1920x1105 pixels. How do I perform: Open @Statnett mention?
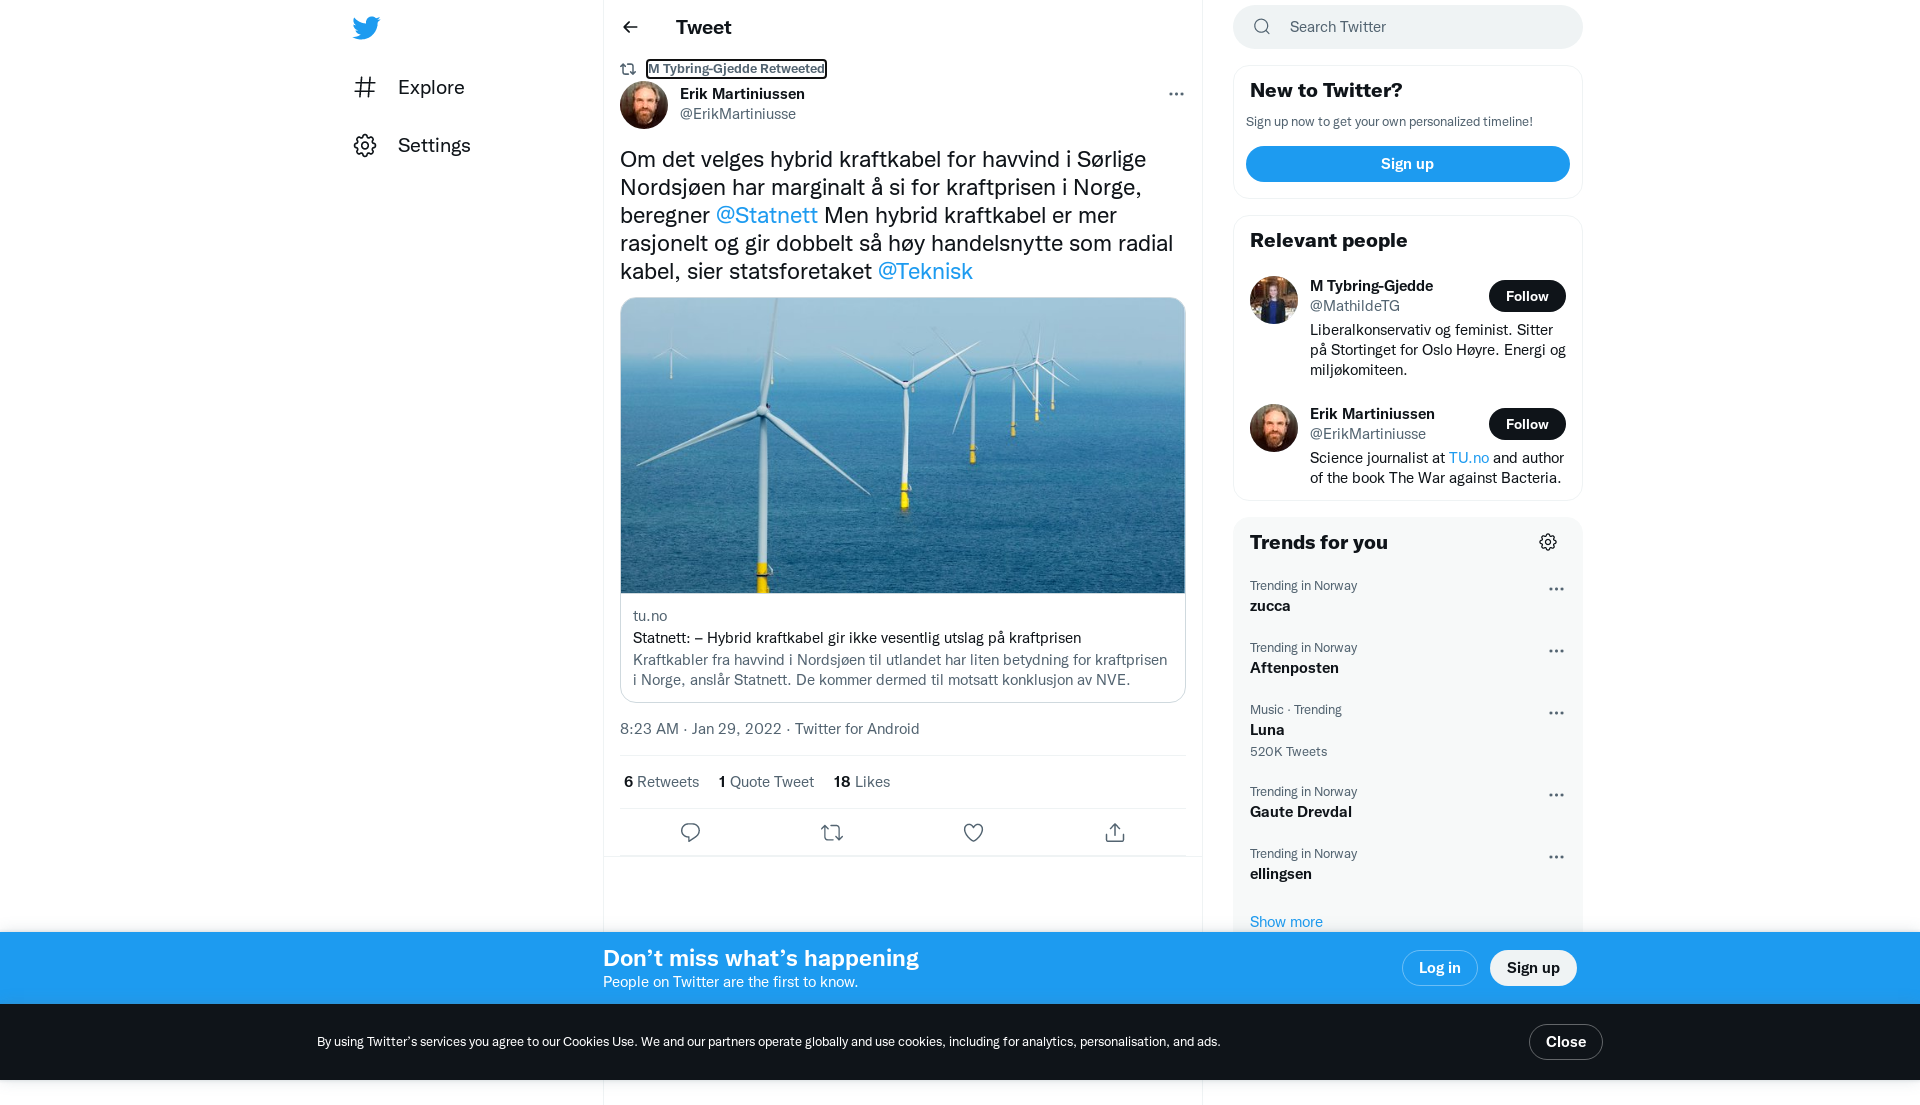pos(767,215)
